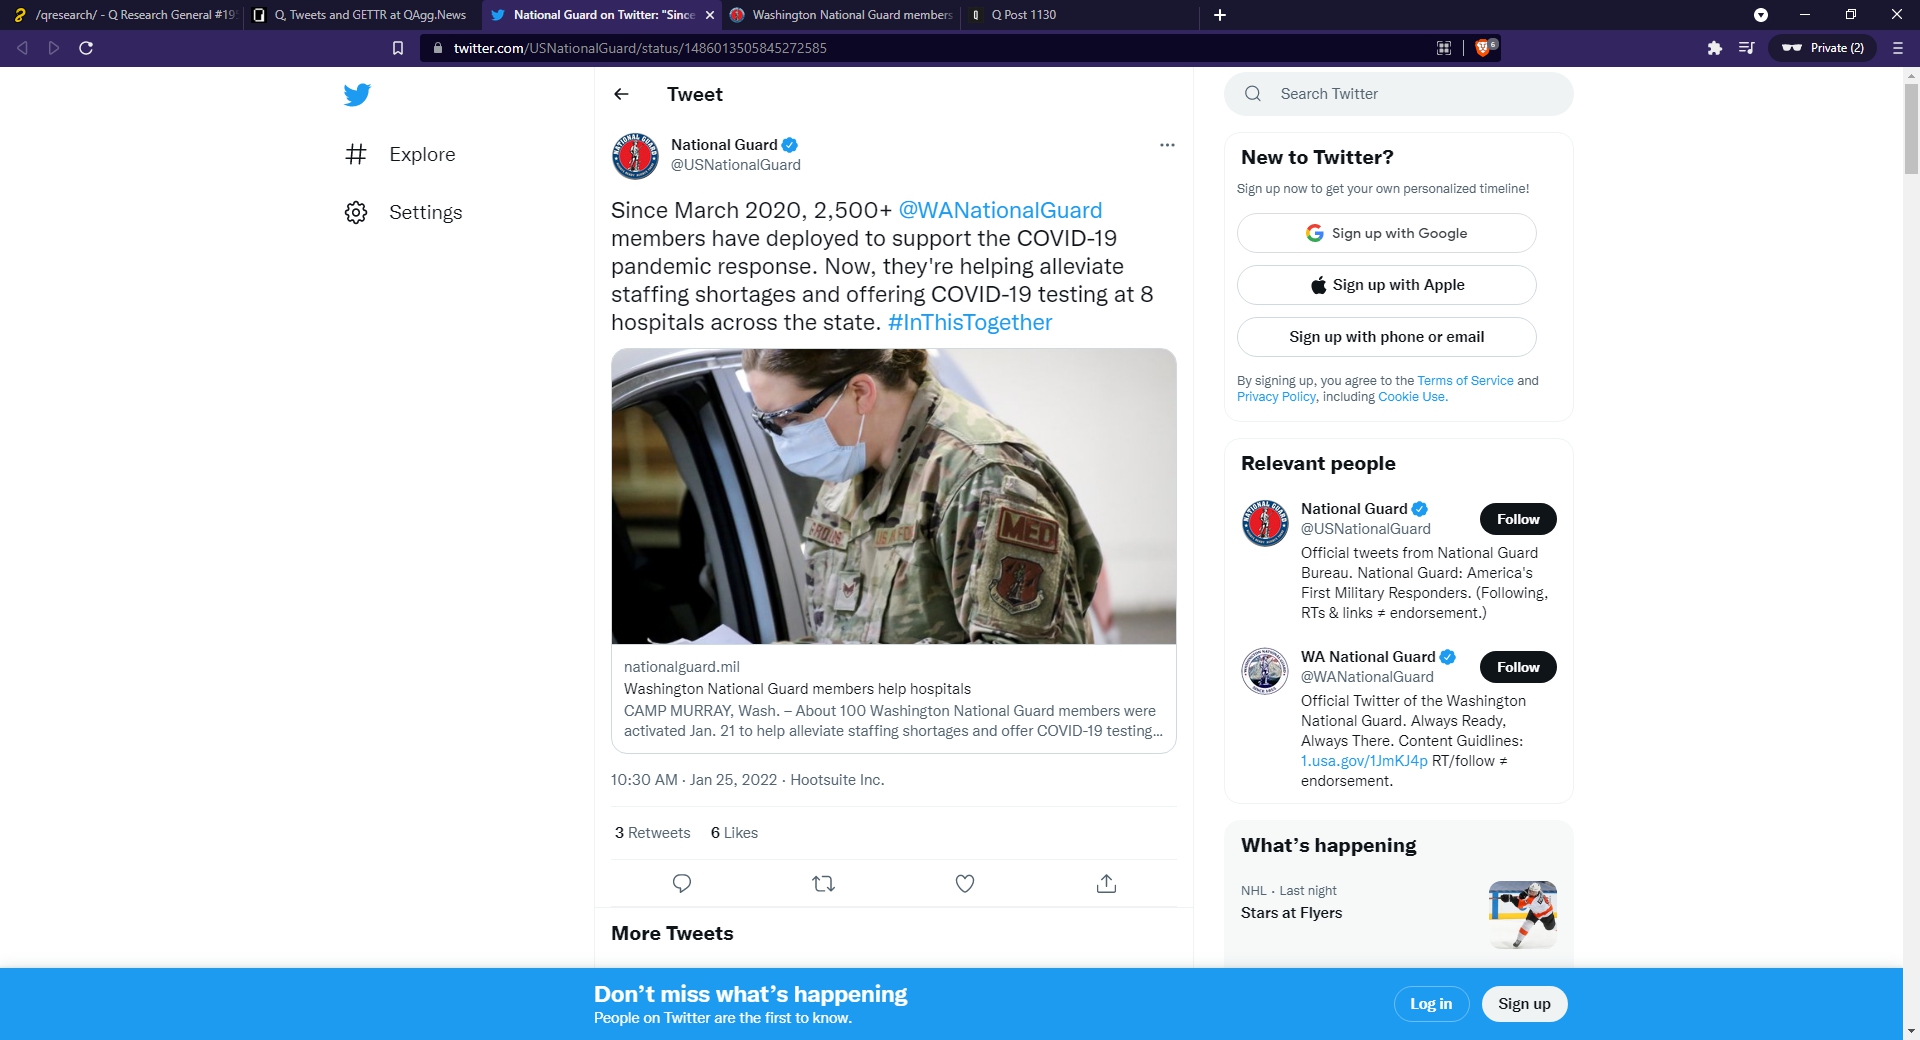Screen dimensions: 1920x1040
Task: Click the National Guard tweet author avatar
Action: [x=635, y=156]
